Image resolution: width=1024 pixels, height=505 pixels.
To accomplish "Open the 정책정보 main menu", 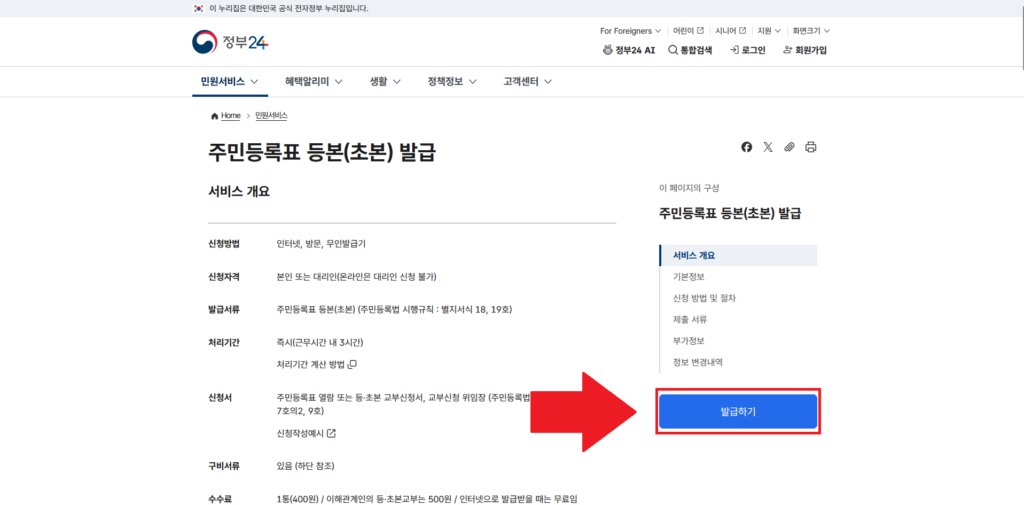I will coord(452,82).
